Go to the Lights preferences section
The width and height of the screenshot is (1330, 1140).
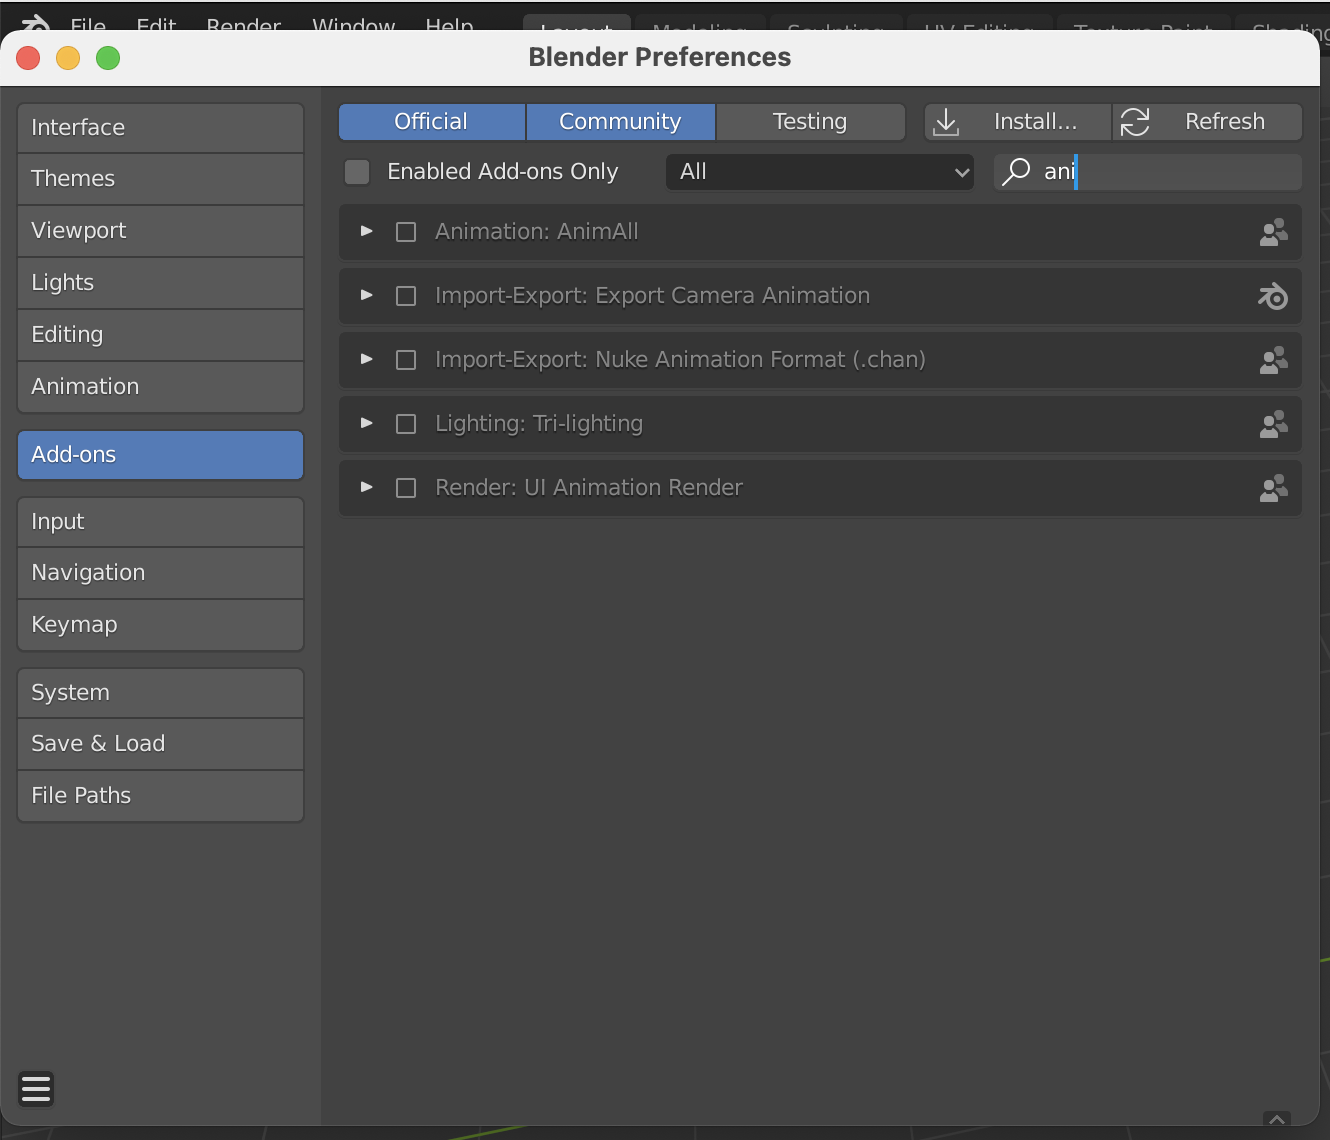coord(160,283)
